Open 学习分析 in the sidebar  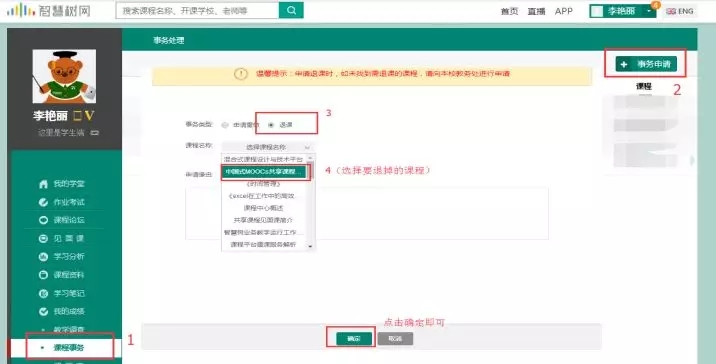69,257
